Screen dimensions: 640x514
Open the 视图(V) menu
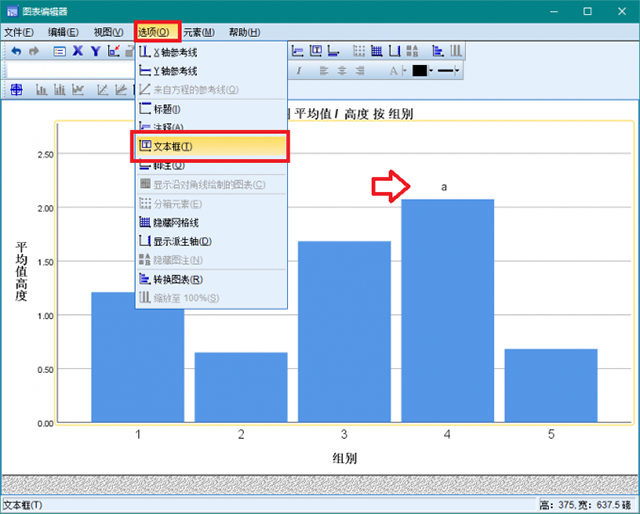click(109, 32)
